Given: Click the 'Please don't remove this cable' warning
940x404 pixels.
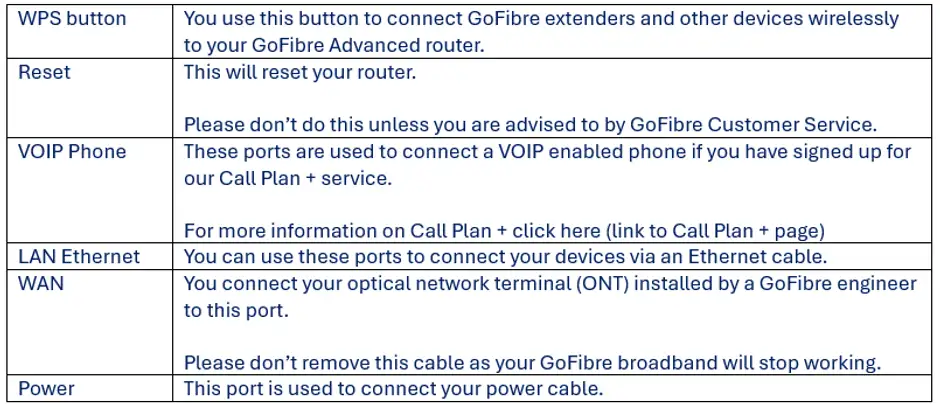Looking at the screenshot, I should (534, 363).
